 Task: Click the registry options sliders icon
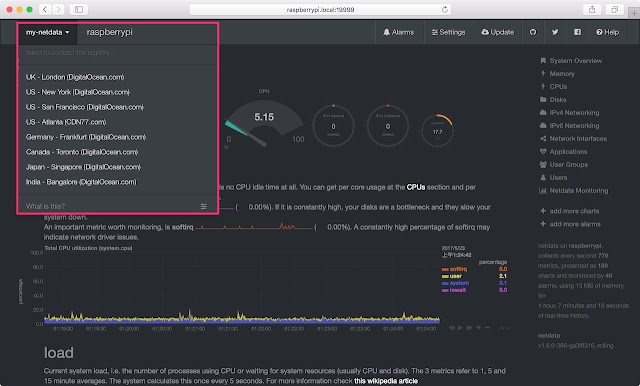pos(203,206)
